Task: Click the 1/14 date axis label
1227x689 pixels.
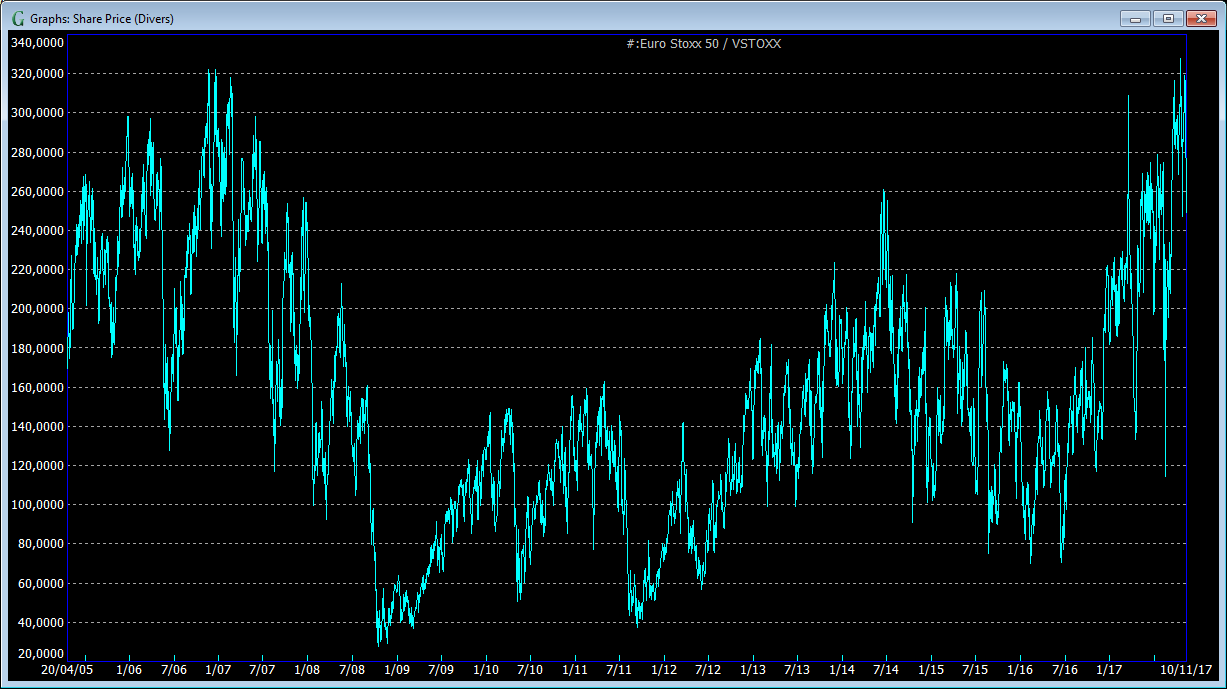Action: click(x=842, y=669)
